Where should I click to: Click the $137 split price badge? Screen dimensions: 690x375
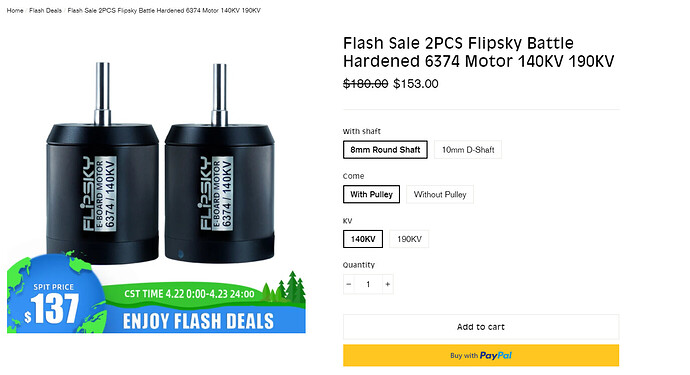coord(51,304)
